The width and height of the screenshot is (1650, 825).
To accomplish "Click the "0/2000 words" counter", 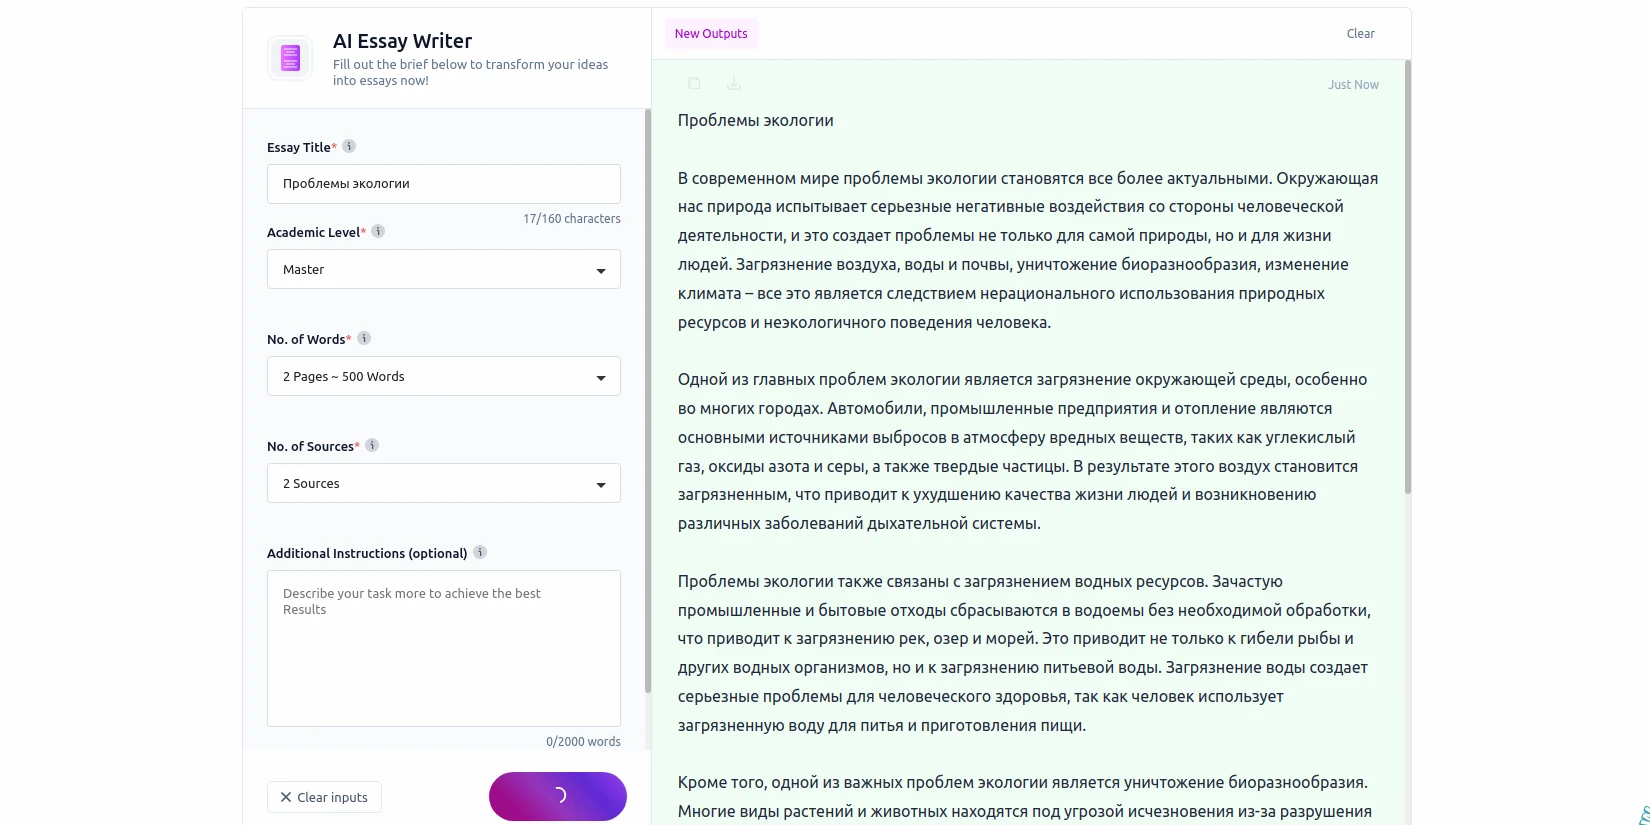I will [x=583, y=742].
